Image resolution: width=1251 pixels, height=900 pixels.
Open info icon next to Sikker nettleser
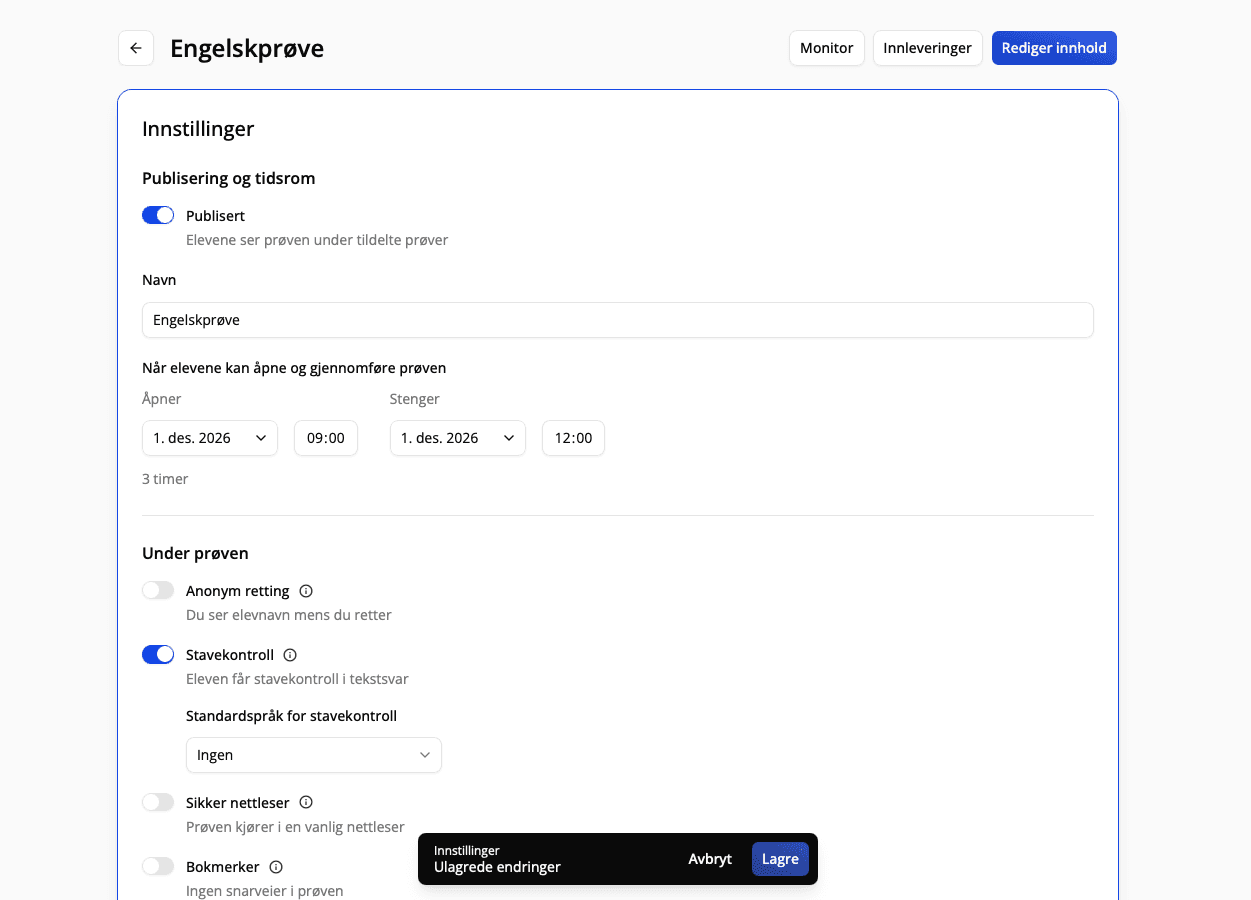coord(306,802)
